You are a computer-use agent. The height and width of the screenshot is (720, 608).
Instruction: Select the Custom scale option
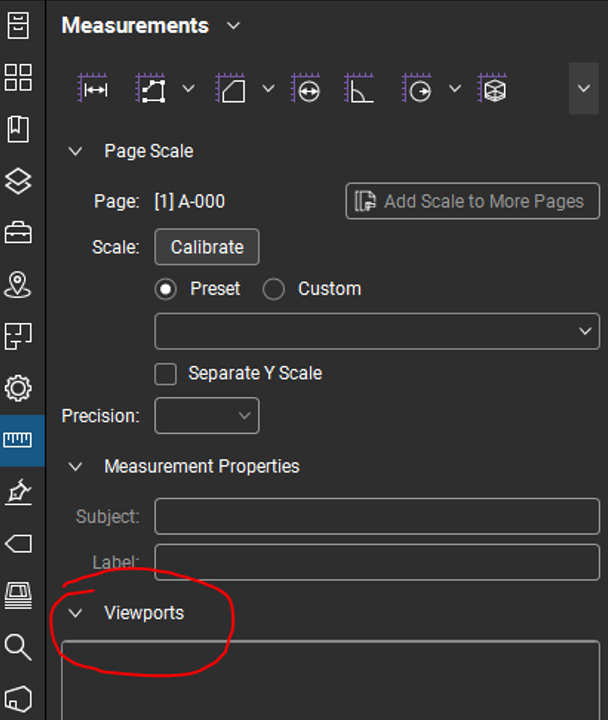tap(274, 289)
